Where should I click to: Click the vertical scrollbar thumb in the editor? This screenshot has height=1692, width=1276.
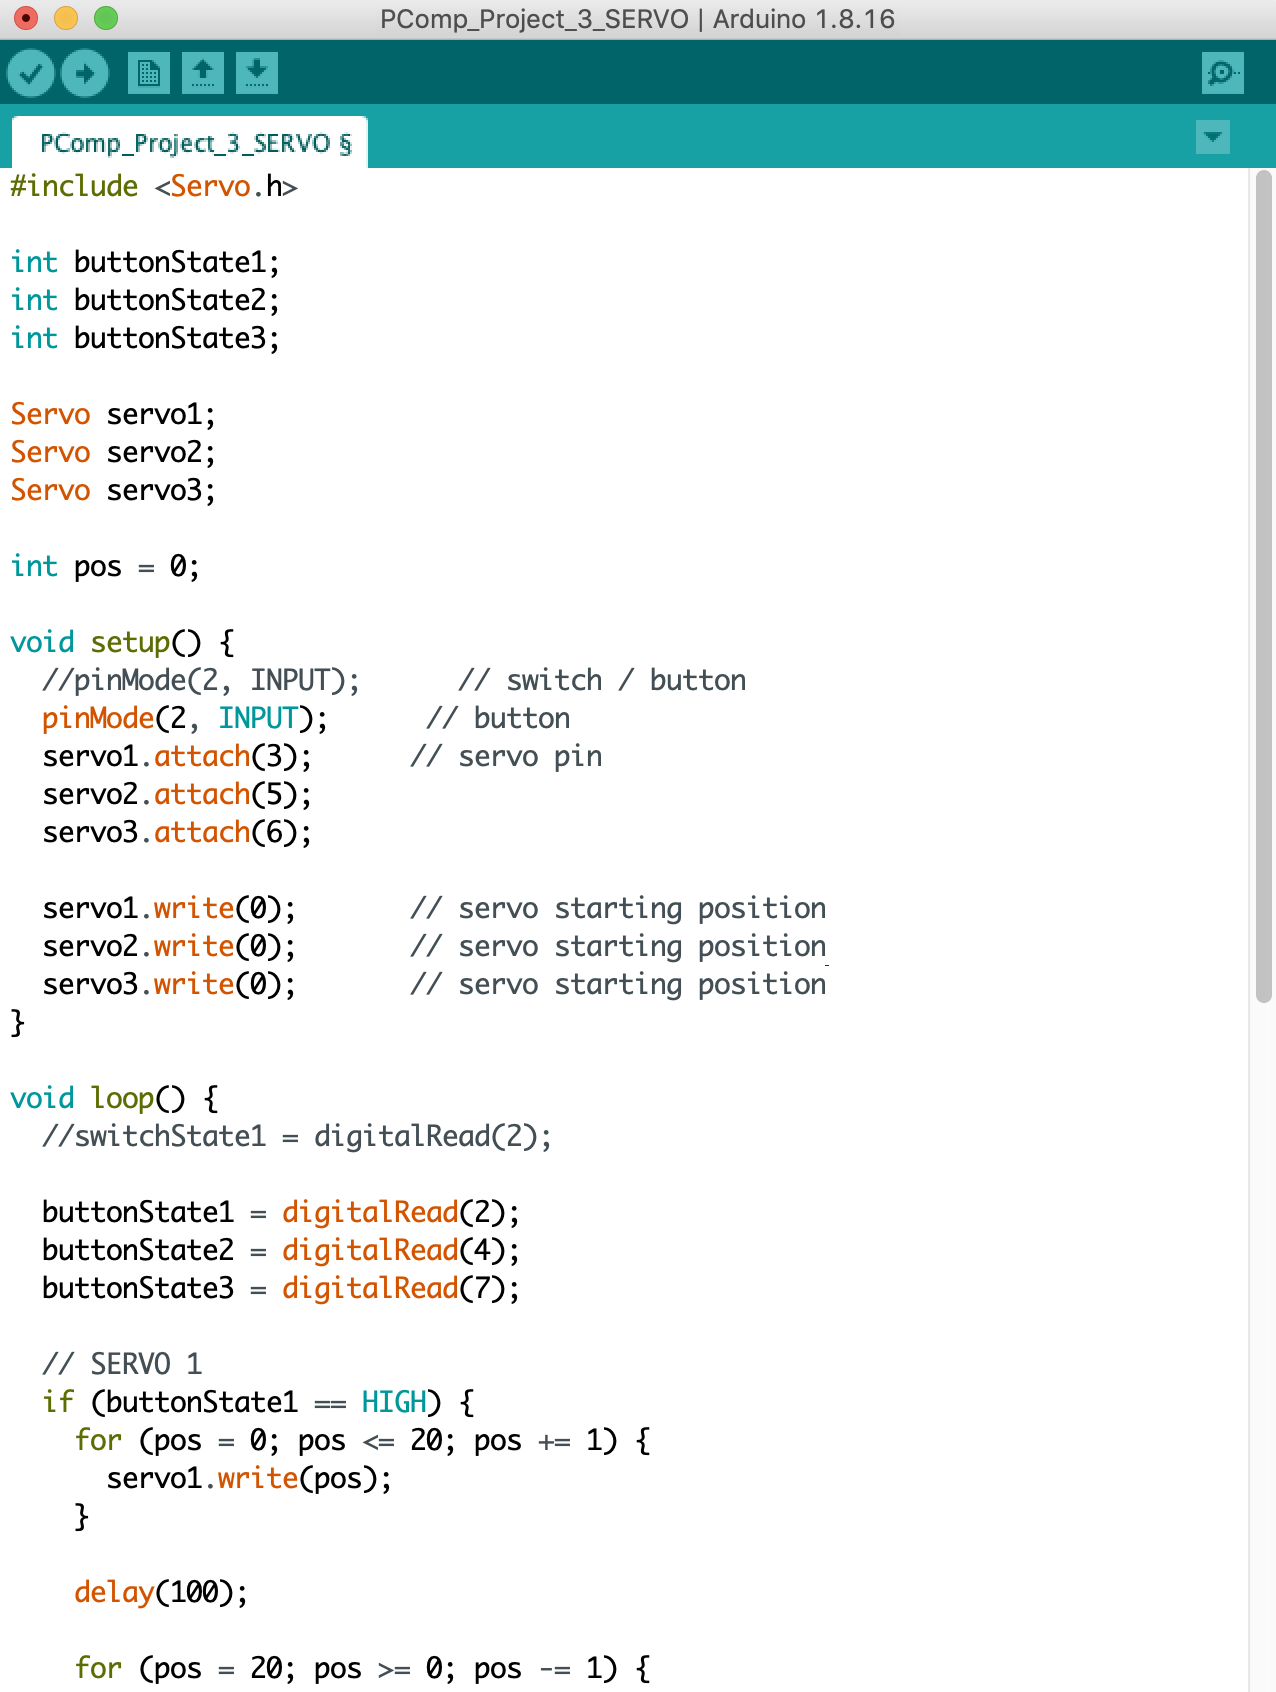pyautogui.click(x=1263, y=585)
